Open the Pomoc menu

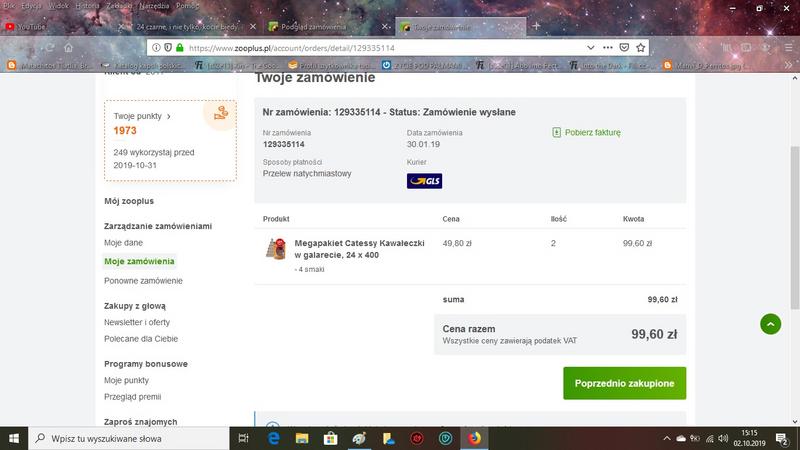coord(187,6)
